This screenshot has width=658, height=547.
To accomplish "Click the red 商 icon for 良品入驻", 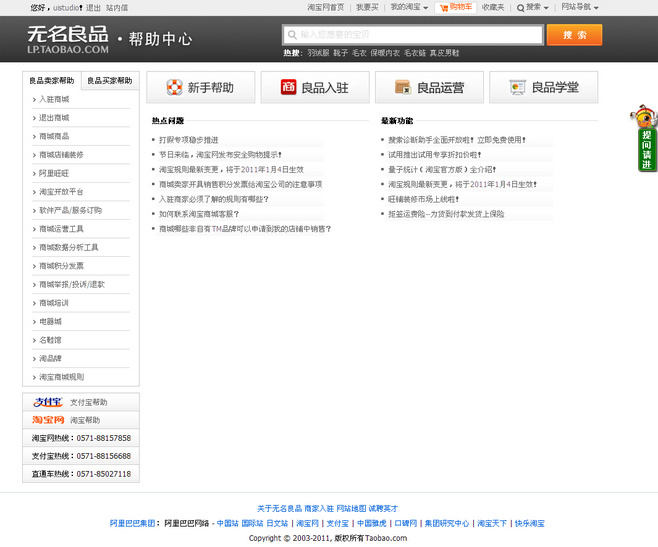I will (289, 87).
